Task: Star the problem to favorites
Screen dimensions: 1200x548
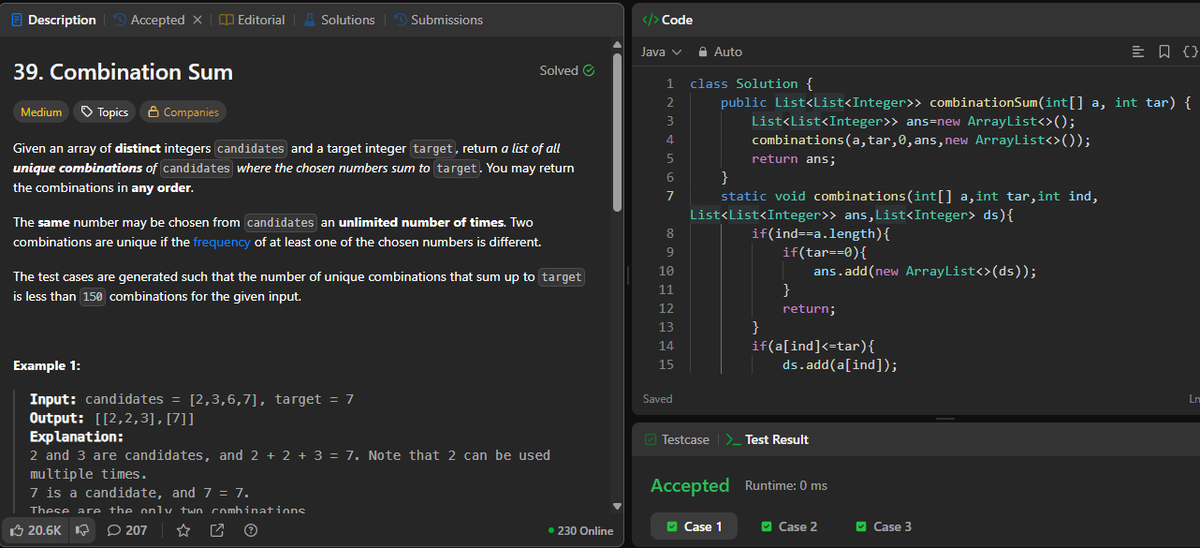Action: [x=183, y=530]
